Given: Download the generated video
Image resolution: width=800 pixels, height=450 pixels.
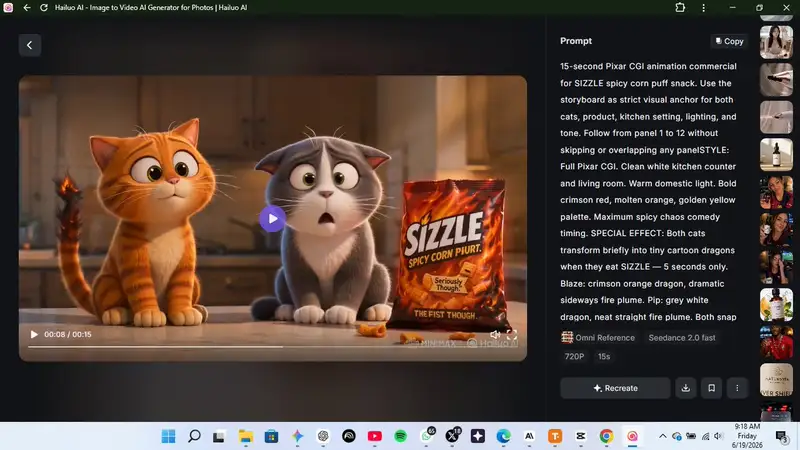Looking at the screenshot, I should tap(686, 388).
